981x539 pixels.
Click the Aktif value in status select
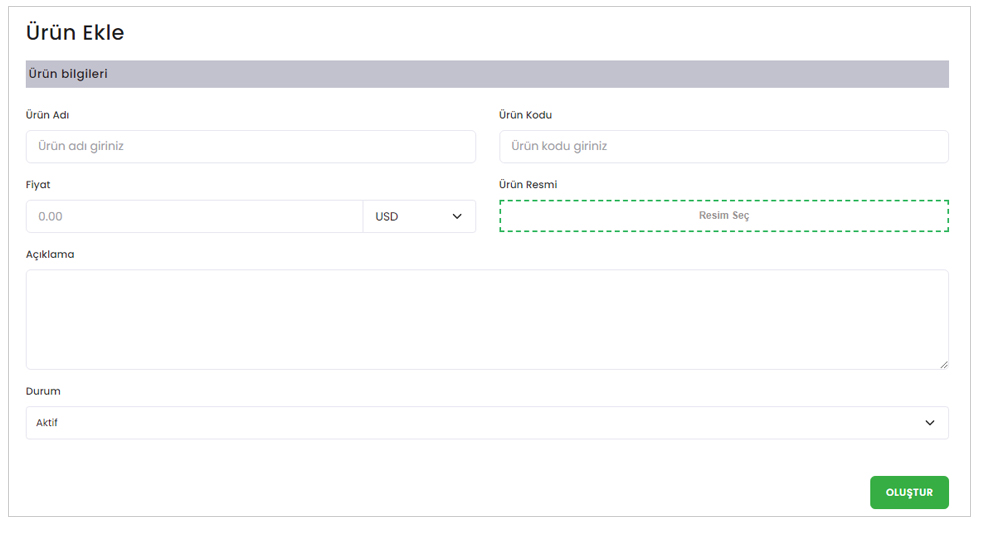tap(47, 423)
